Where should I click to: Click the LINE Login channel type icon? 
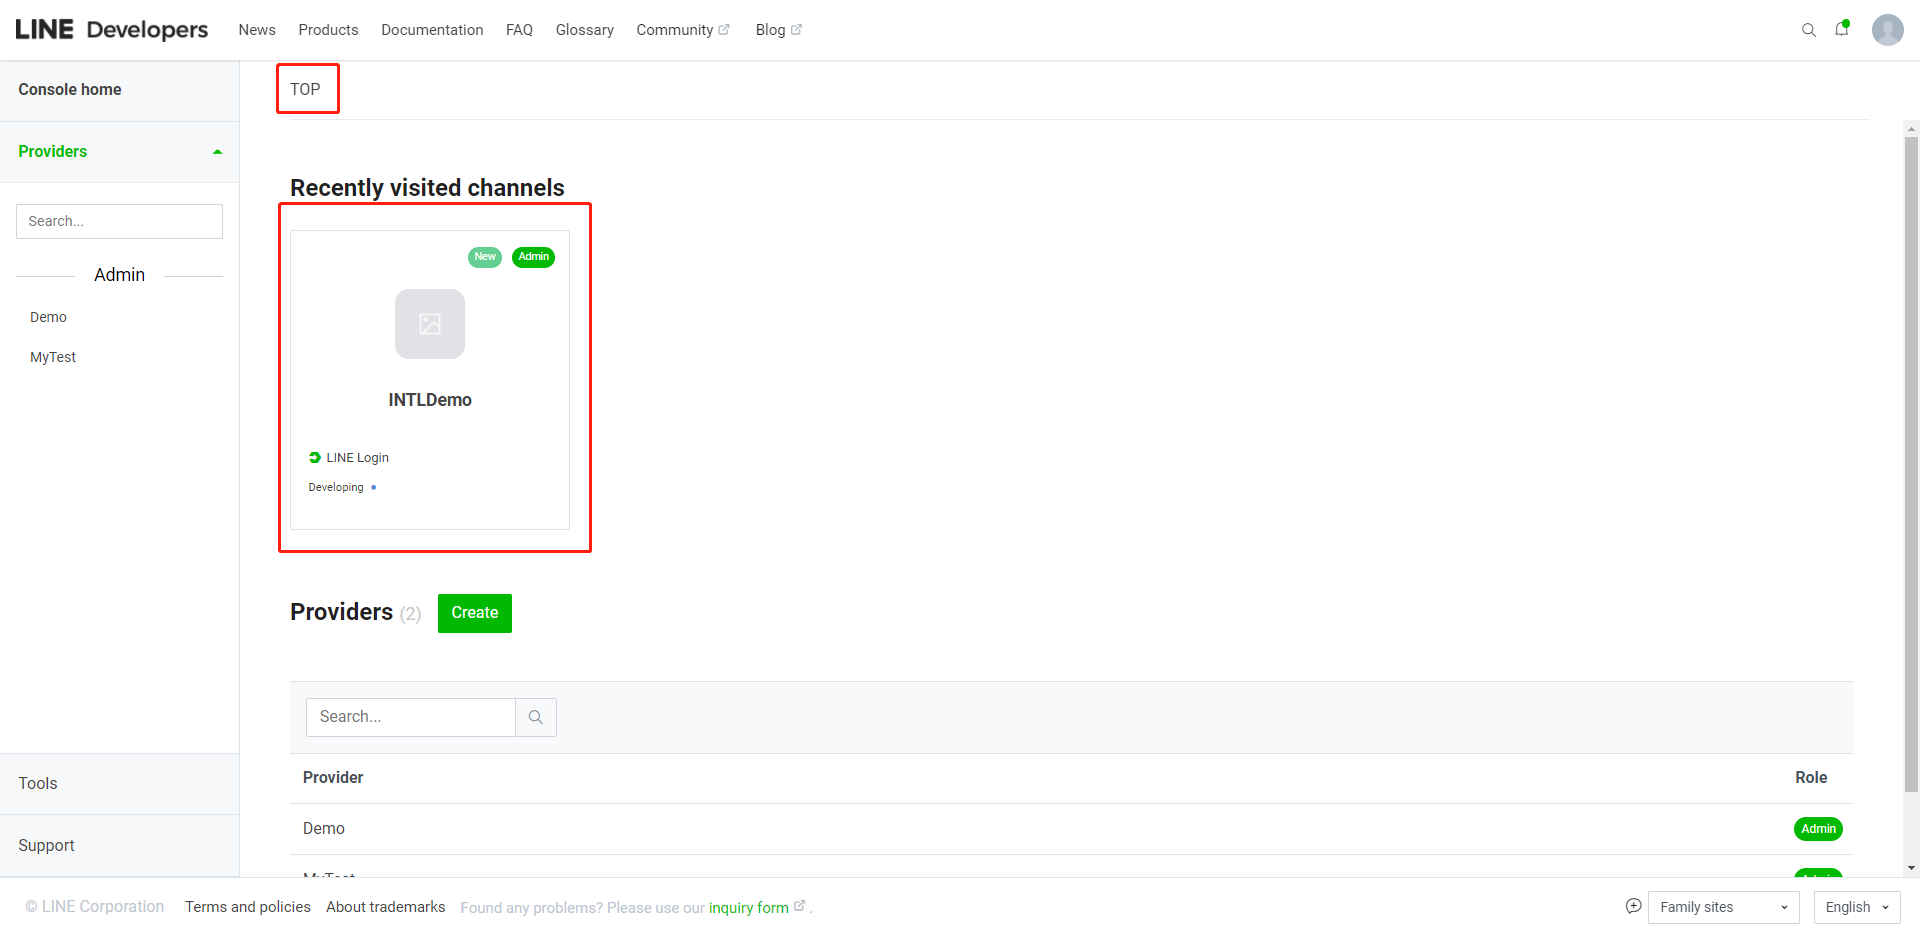point(315,458)
